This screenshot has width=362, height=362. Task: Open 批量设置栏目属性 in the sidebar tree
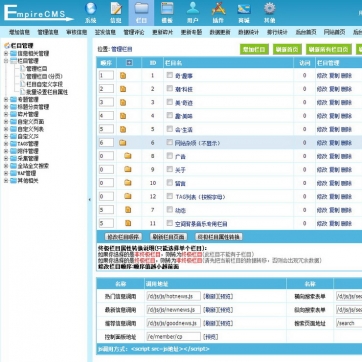coord(47,92)
